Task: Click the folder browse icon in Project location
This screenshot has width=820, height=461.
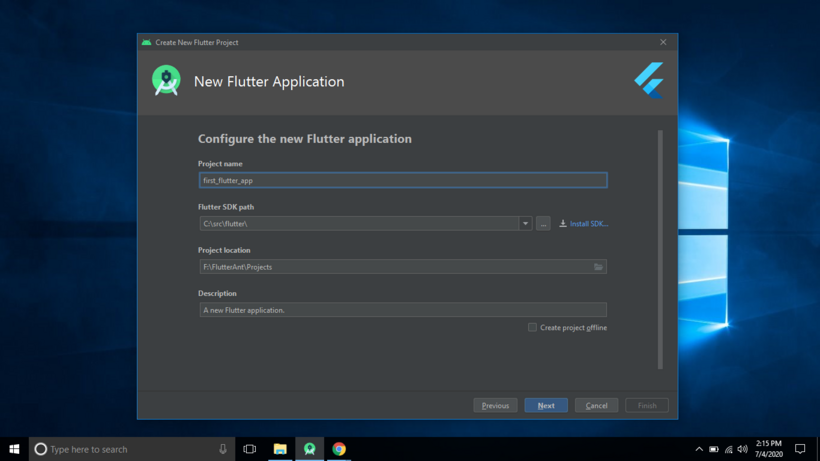Action: pyautogui.click(x=598, y=267)
